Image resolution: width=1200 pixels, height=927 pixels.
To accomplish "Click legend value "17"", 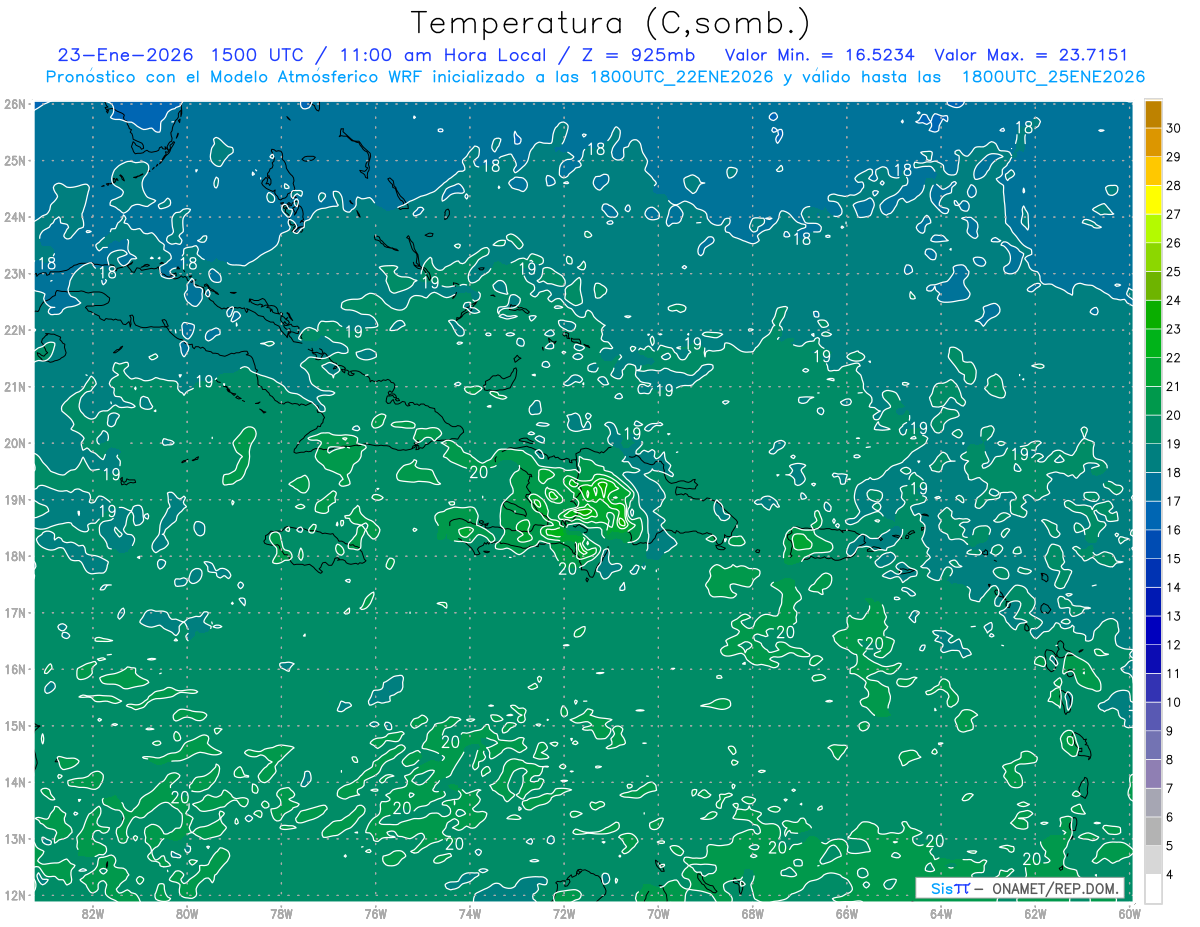I will pos(1174,501).
